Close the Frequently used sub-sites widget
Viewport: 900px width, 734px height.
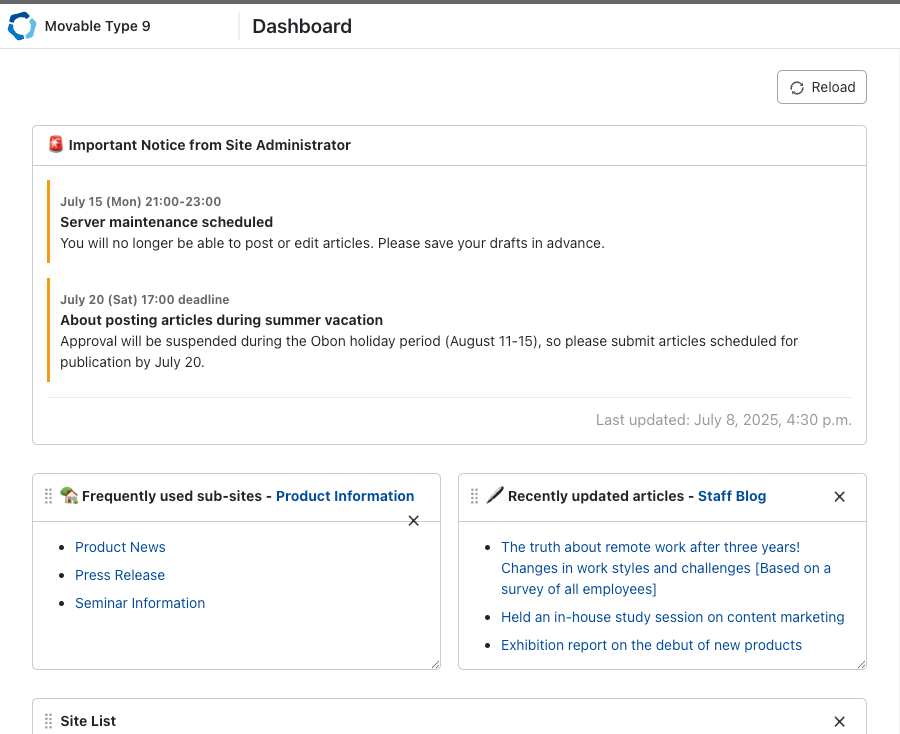[x=414, y=521]
